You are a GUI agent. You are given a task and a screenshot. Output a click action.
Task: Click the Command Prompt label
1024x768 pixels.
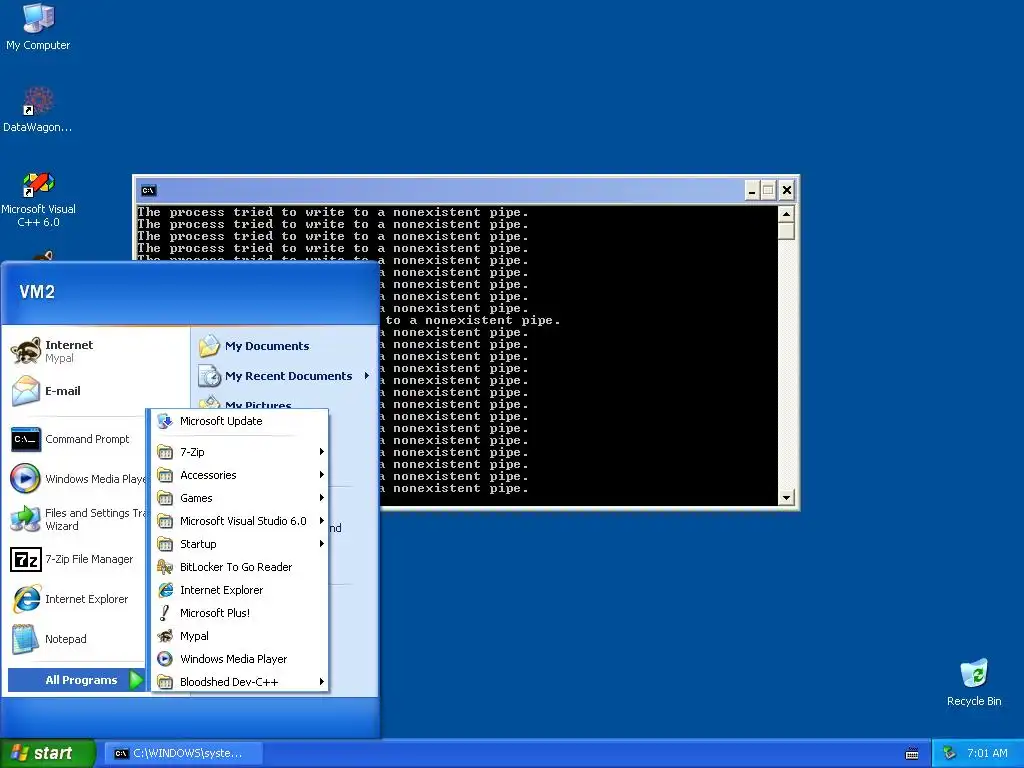point(87,439)
